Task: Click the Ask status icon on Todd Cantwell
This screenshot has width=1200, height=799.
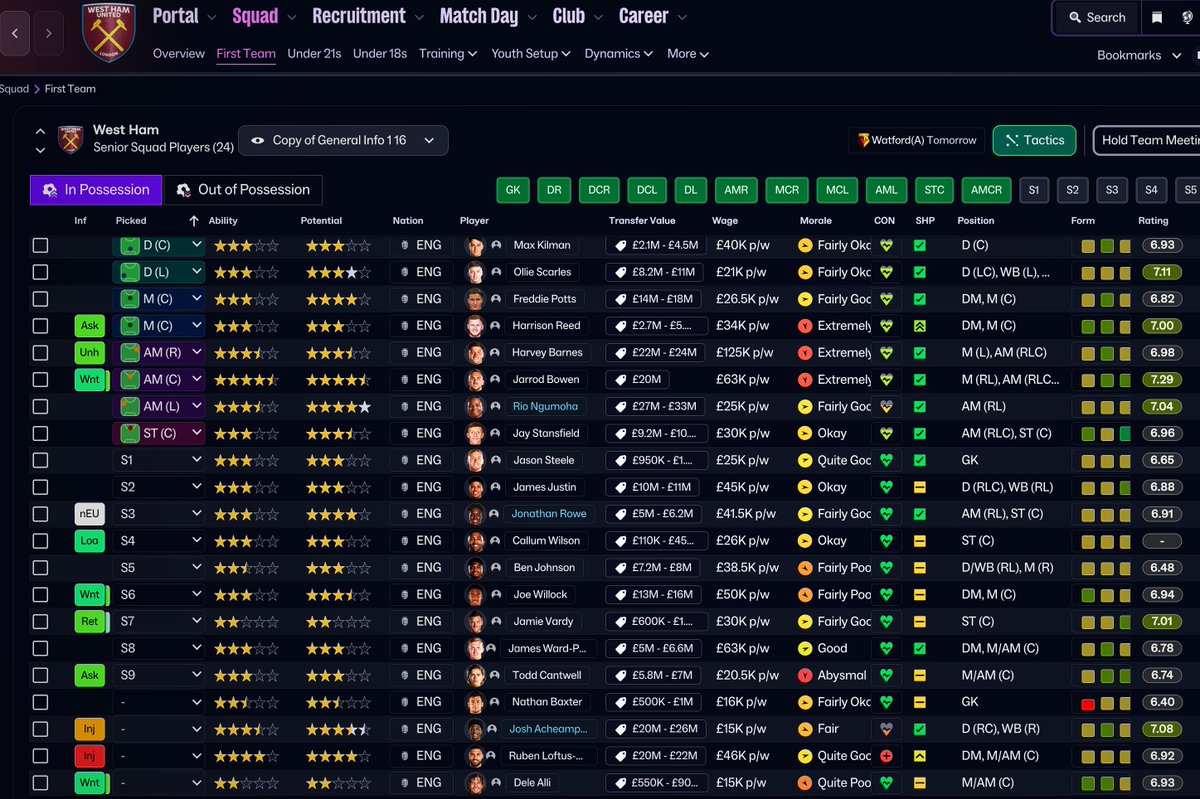Action: [90, 675]
